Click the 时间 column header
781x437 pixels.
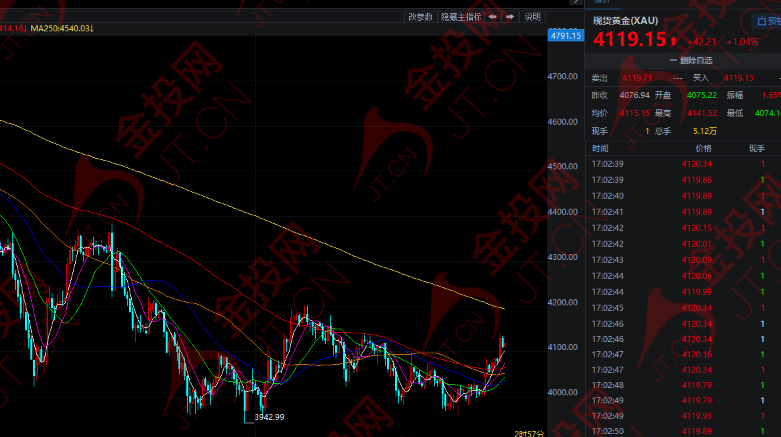tap(600, 148)
